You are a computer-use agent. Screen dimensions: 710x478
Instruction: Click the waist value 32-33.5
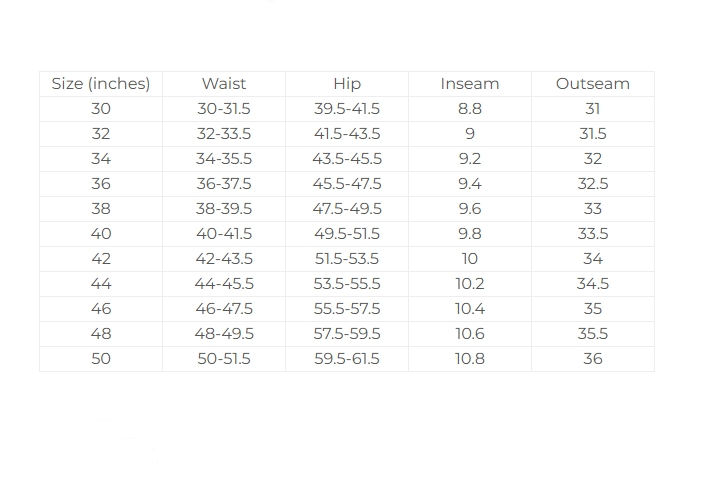click(x=224, y=134)
